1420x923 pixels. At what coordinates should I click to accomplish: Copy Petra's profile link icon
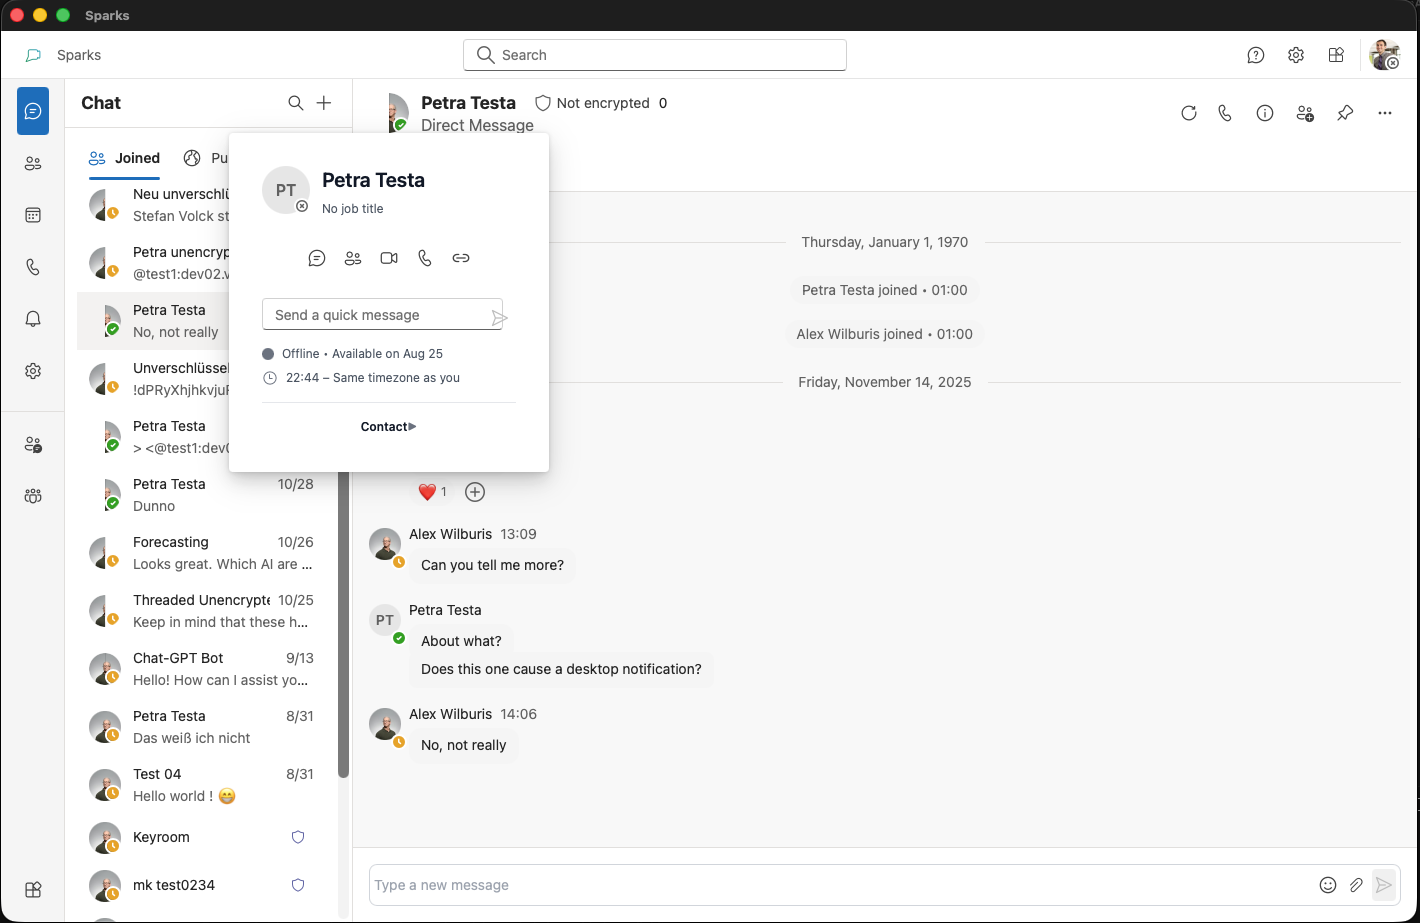[461, 257]
